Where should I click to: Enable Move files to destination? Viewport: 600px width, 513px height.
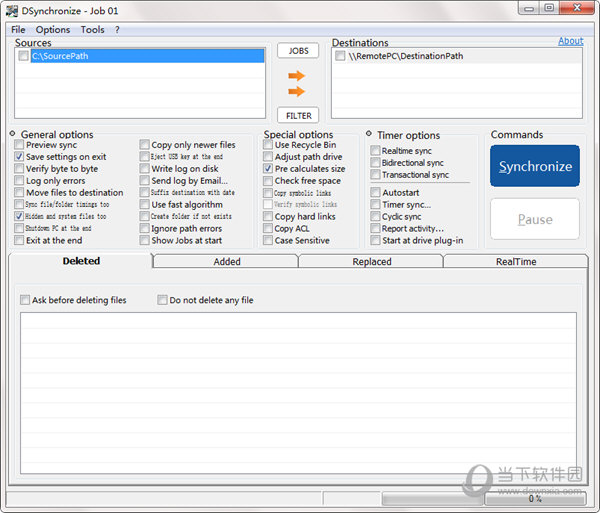point(19,192)
